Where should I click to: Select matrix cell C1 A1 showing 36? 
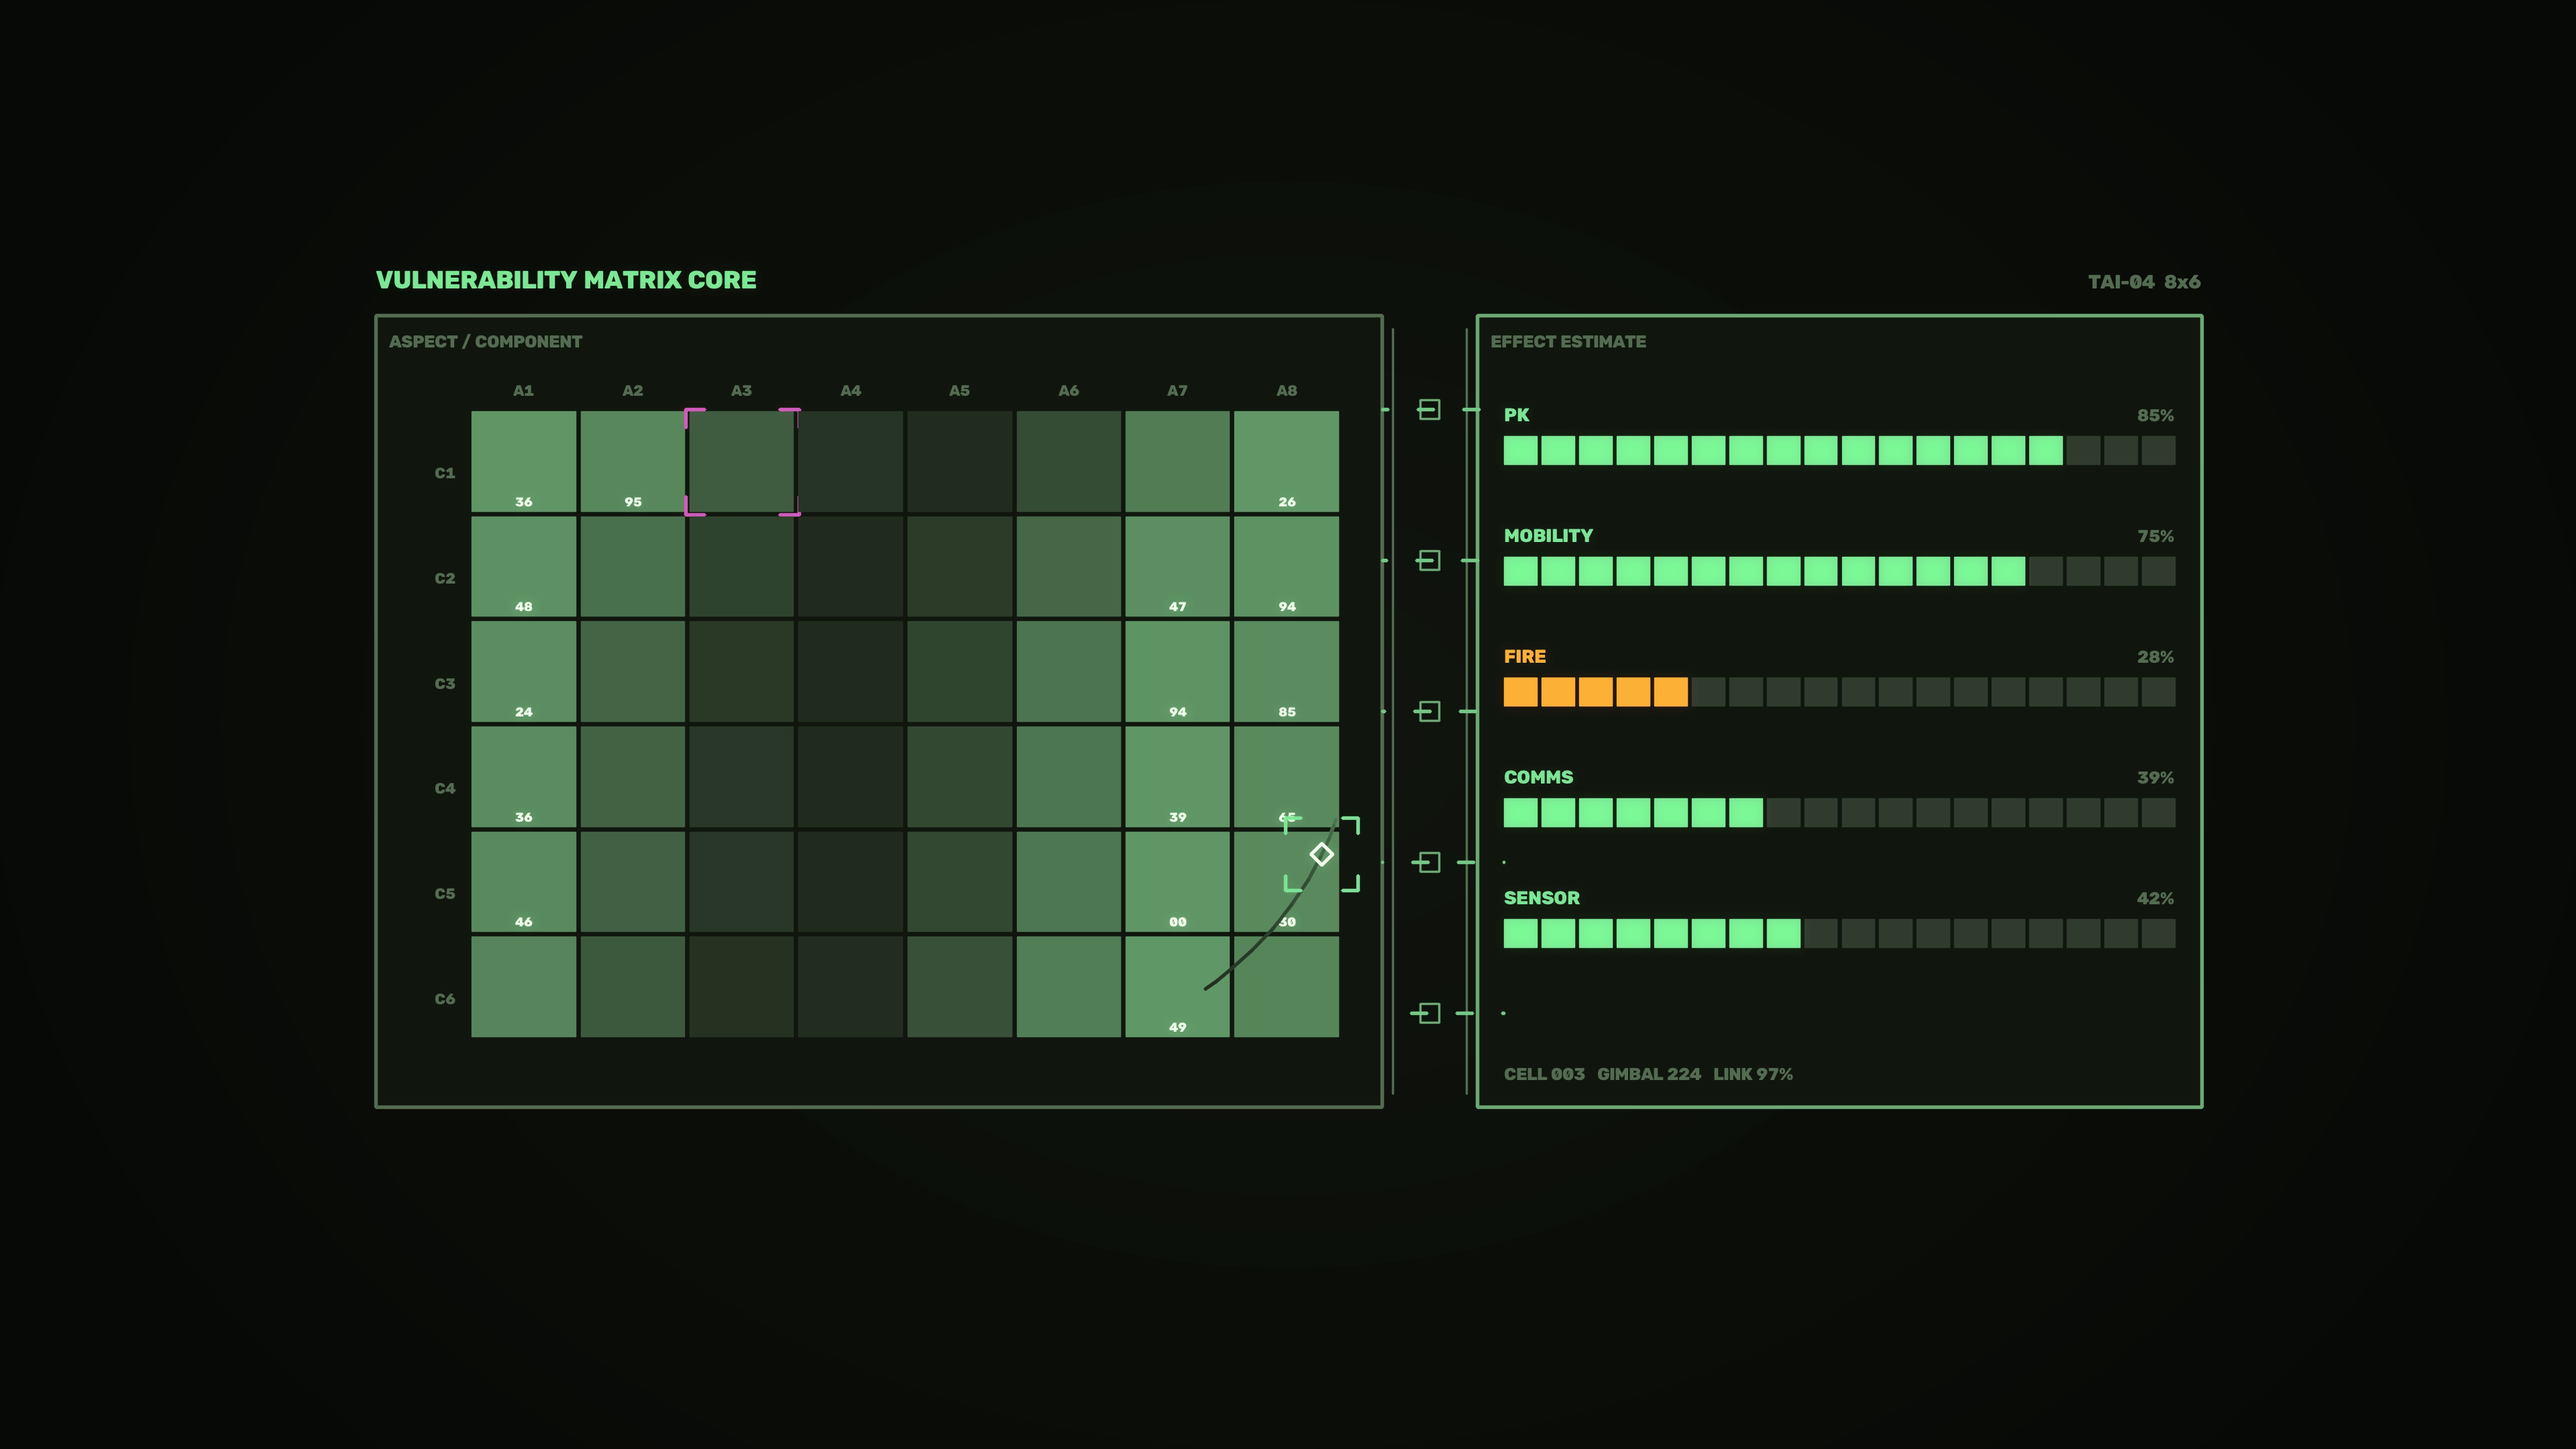coord(524,462)
